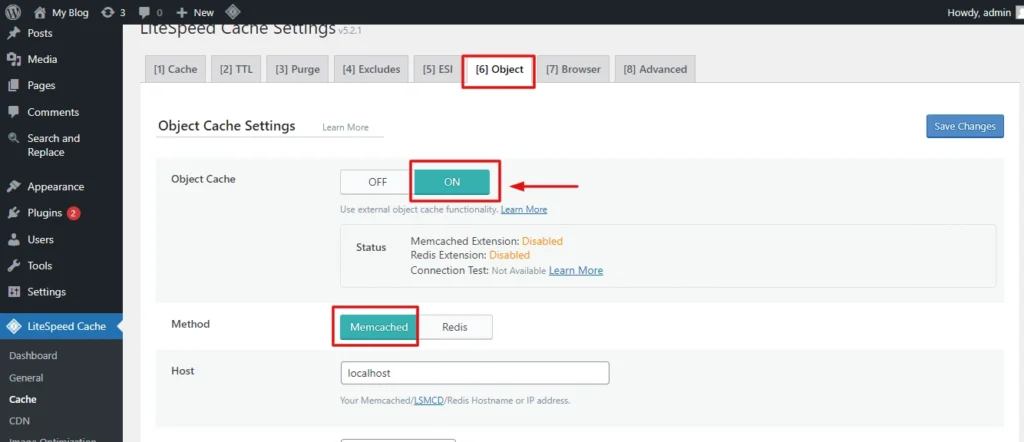
Task: Switch to the [3] Purge tab
Action: point(297,69)
